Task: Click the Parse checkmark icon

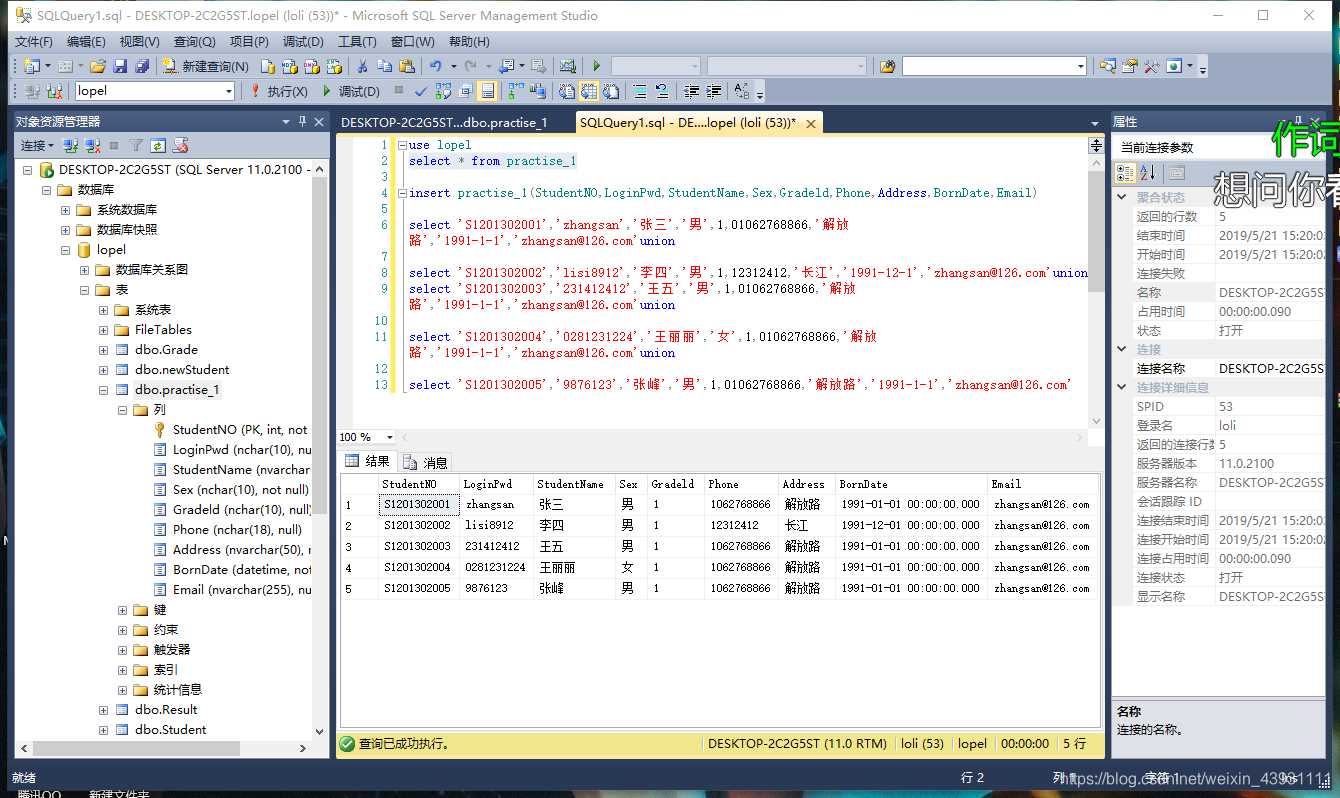Action: tap(421, 91)
